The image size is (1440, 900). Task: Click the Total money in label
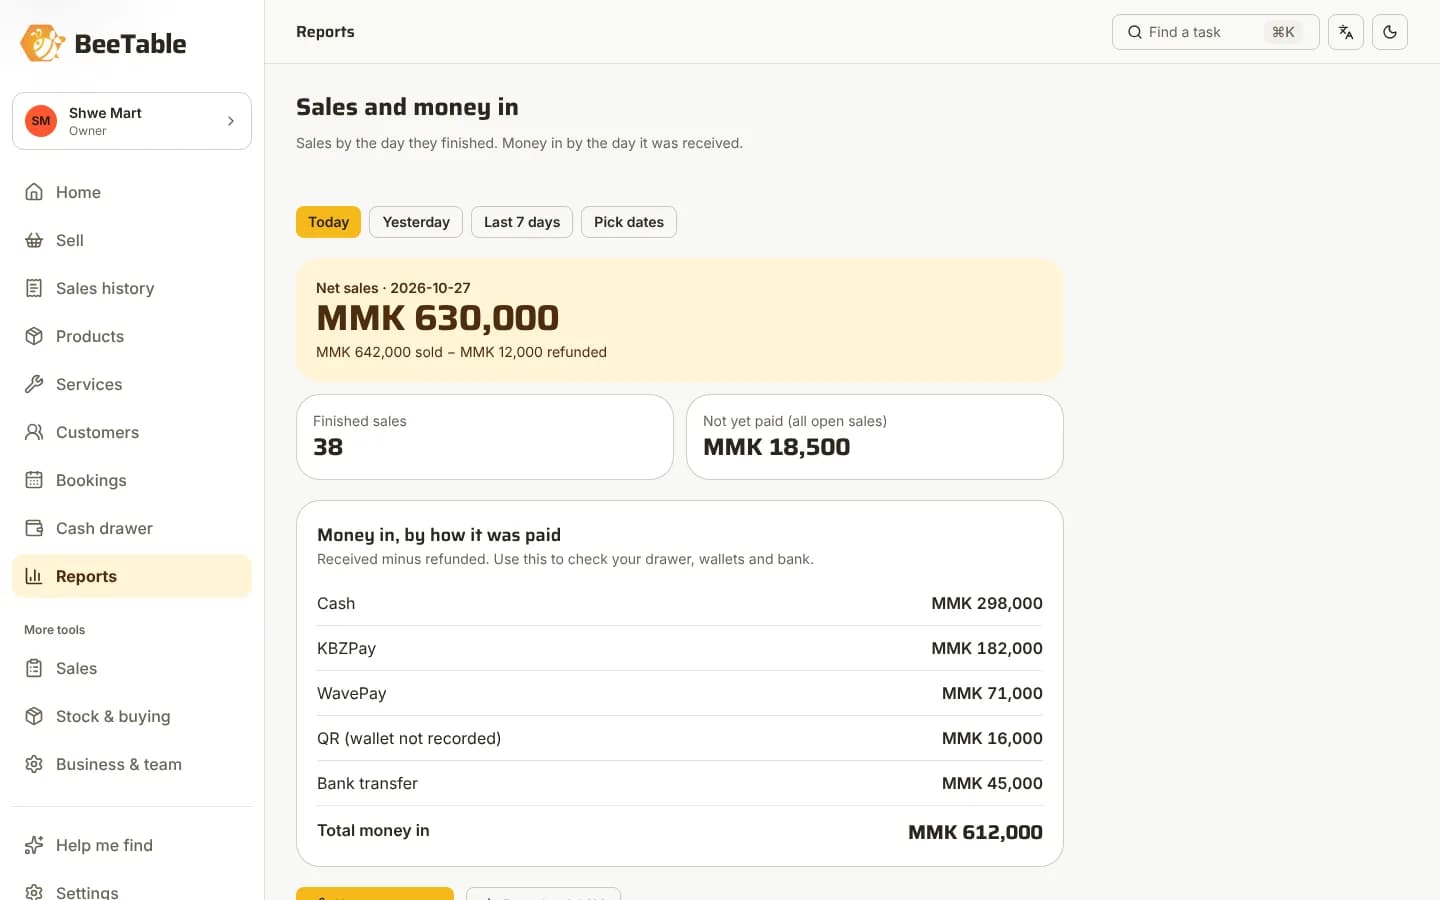(373, 830)
